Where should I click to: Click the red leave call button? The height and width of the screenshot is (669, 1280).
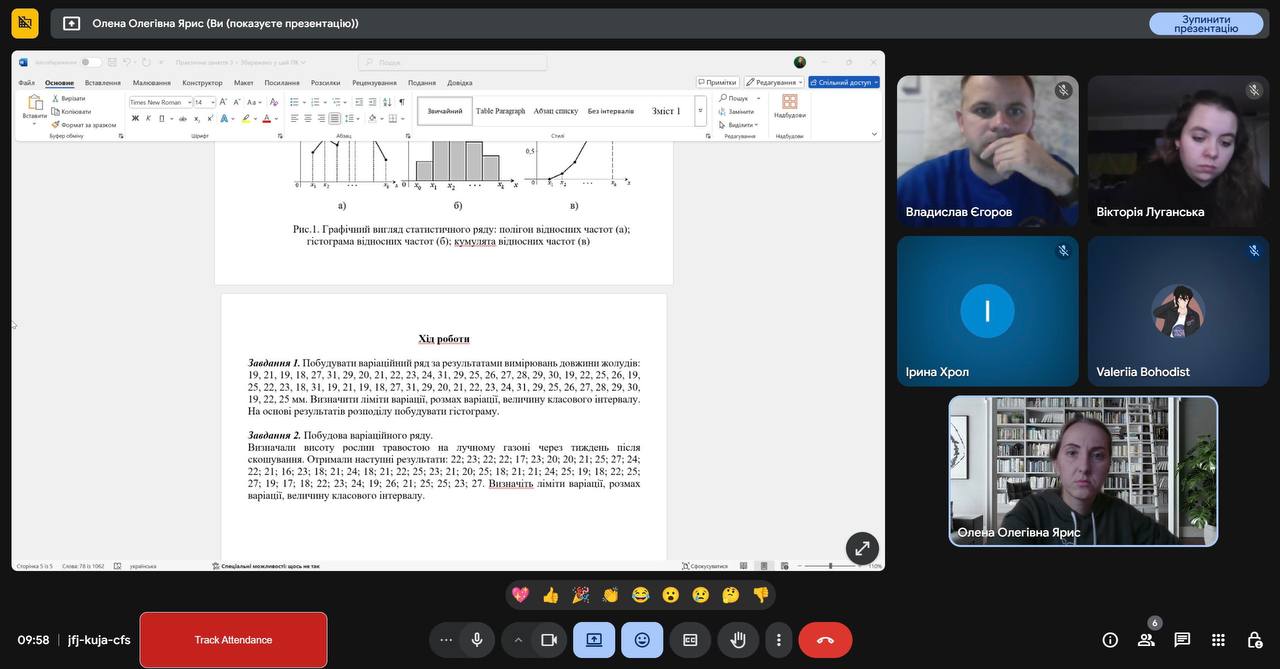[825, 640]
